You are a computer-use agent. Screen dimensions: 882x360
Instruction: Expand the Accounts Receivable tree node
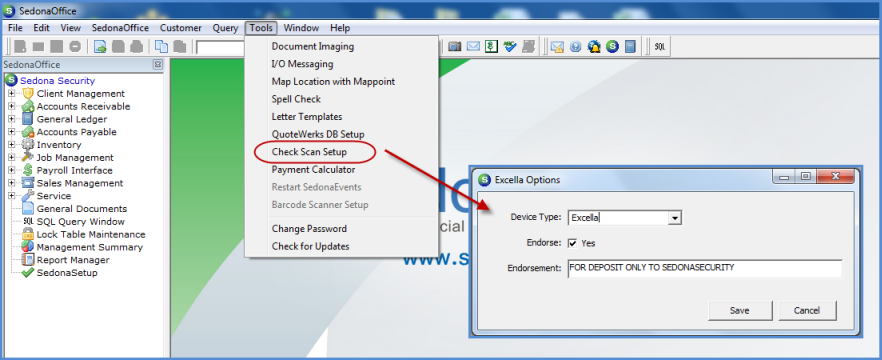point(11,106)
